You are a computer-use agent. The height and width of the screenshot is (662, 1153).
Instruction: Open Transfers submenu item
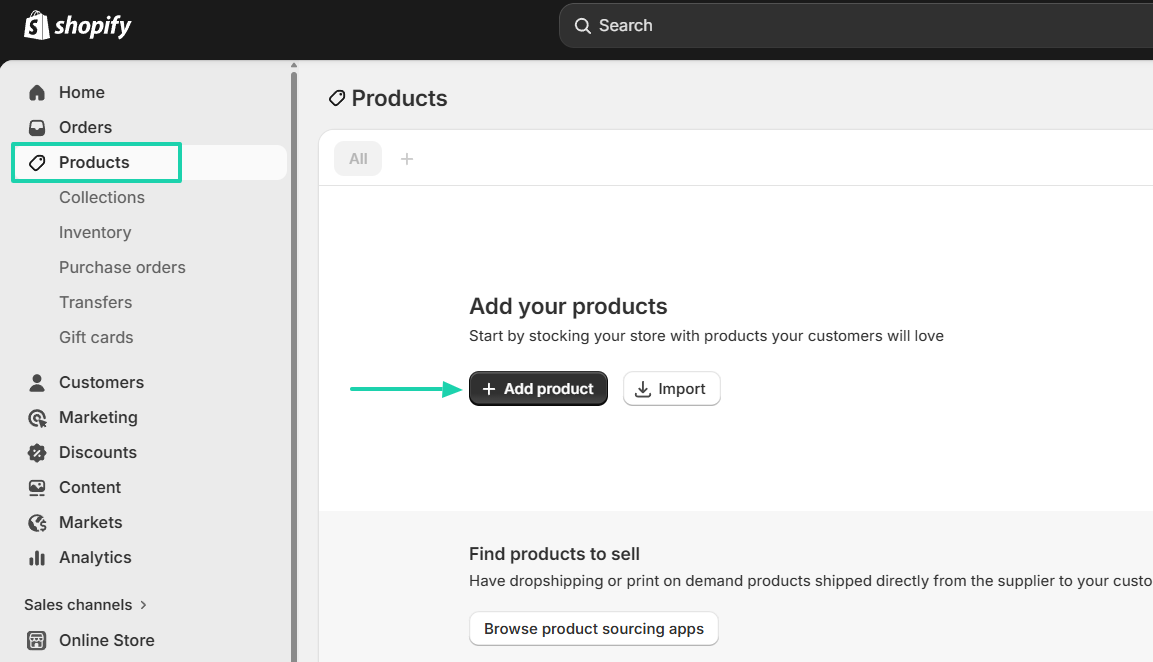click(x=96, y=302)
